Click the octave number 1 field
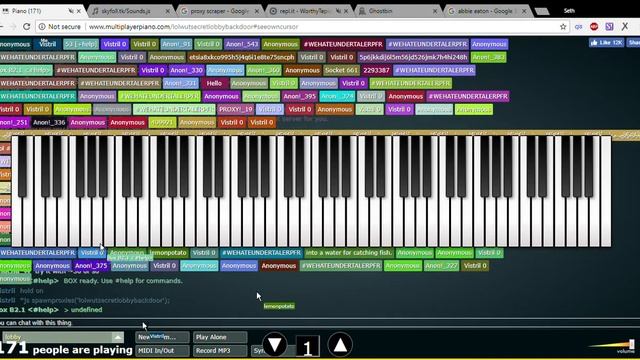This screenshot has width=640, height=360. pos(307,347)
